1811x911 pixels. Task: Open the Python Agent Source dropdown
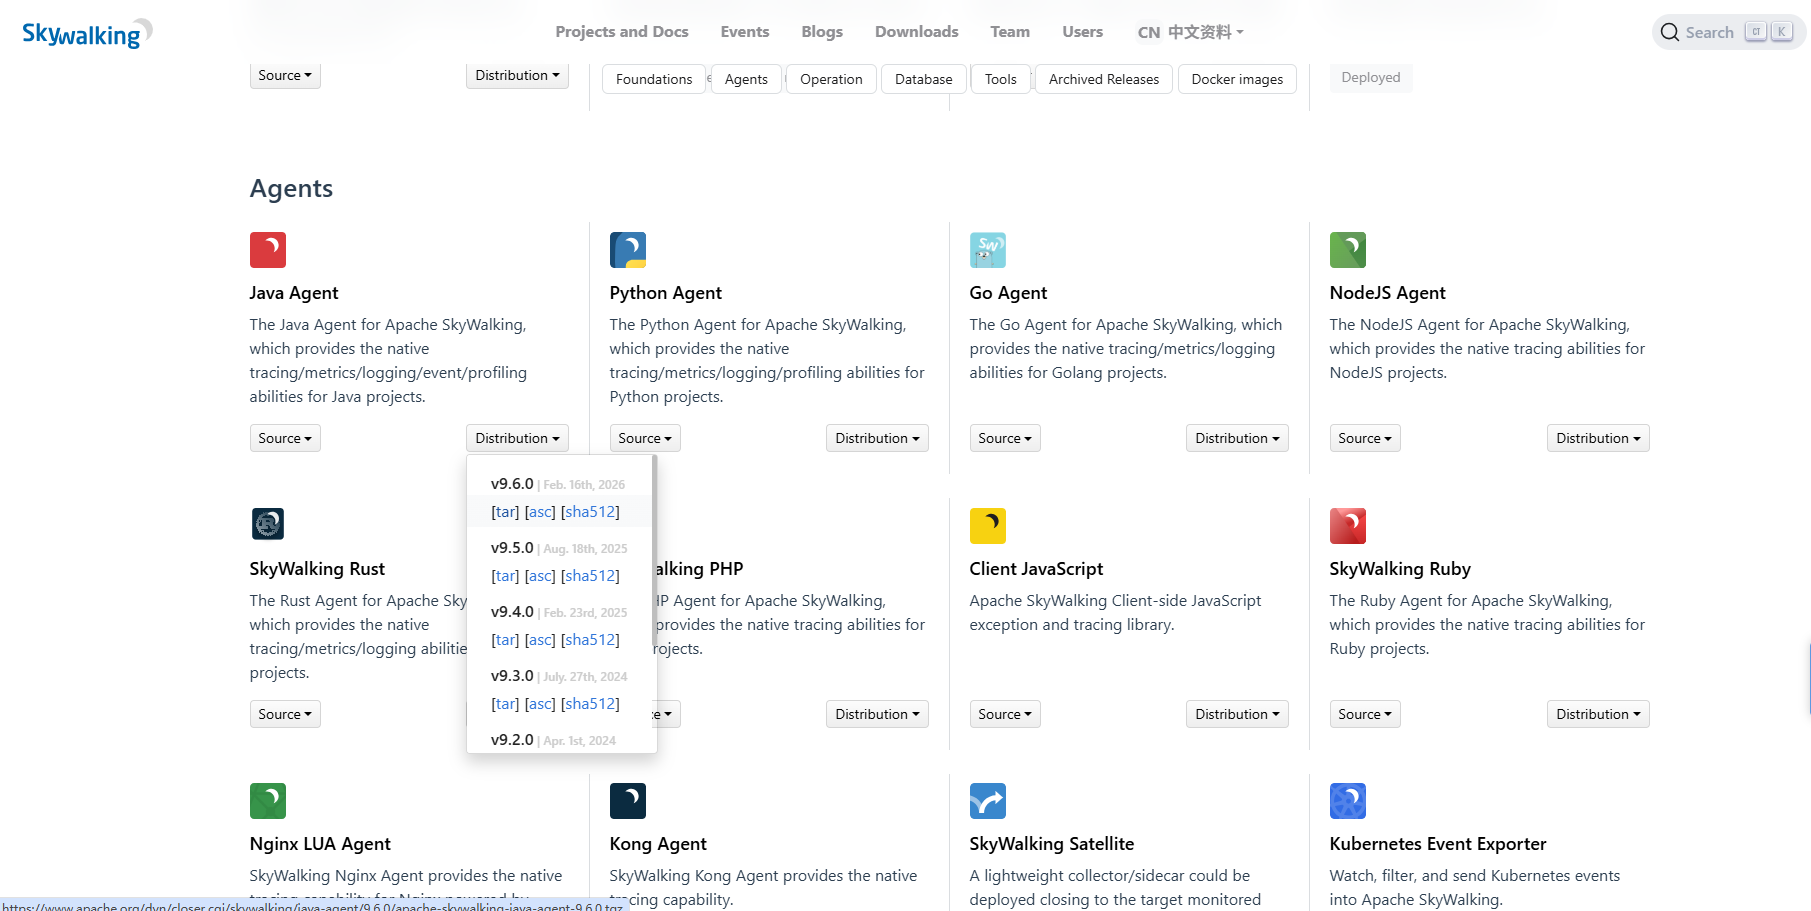coord(645,438)
